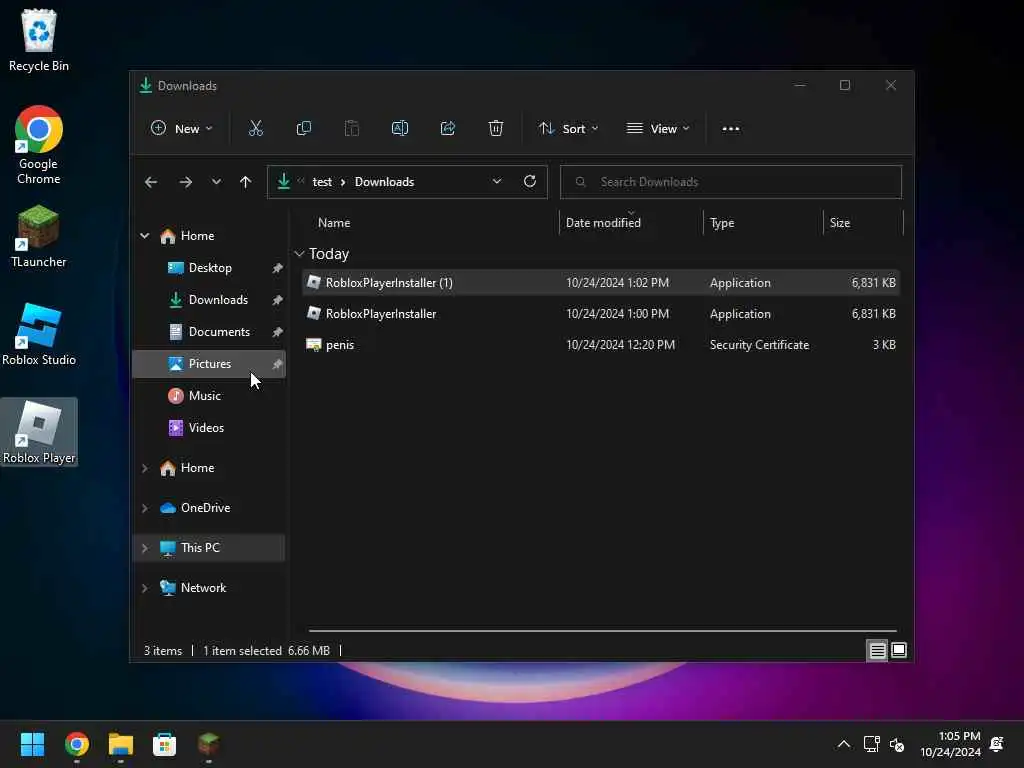Open the Windows Start menu
The width and height of the screenshot is (1024, 768).
click(x=33, y=744)
